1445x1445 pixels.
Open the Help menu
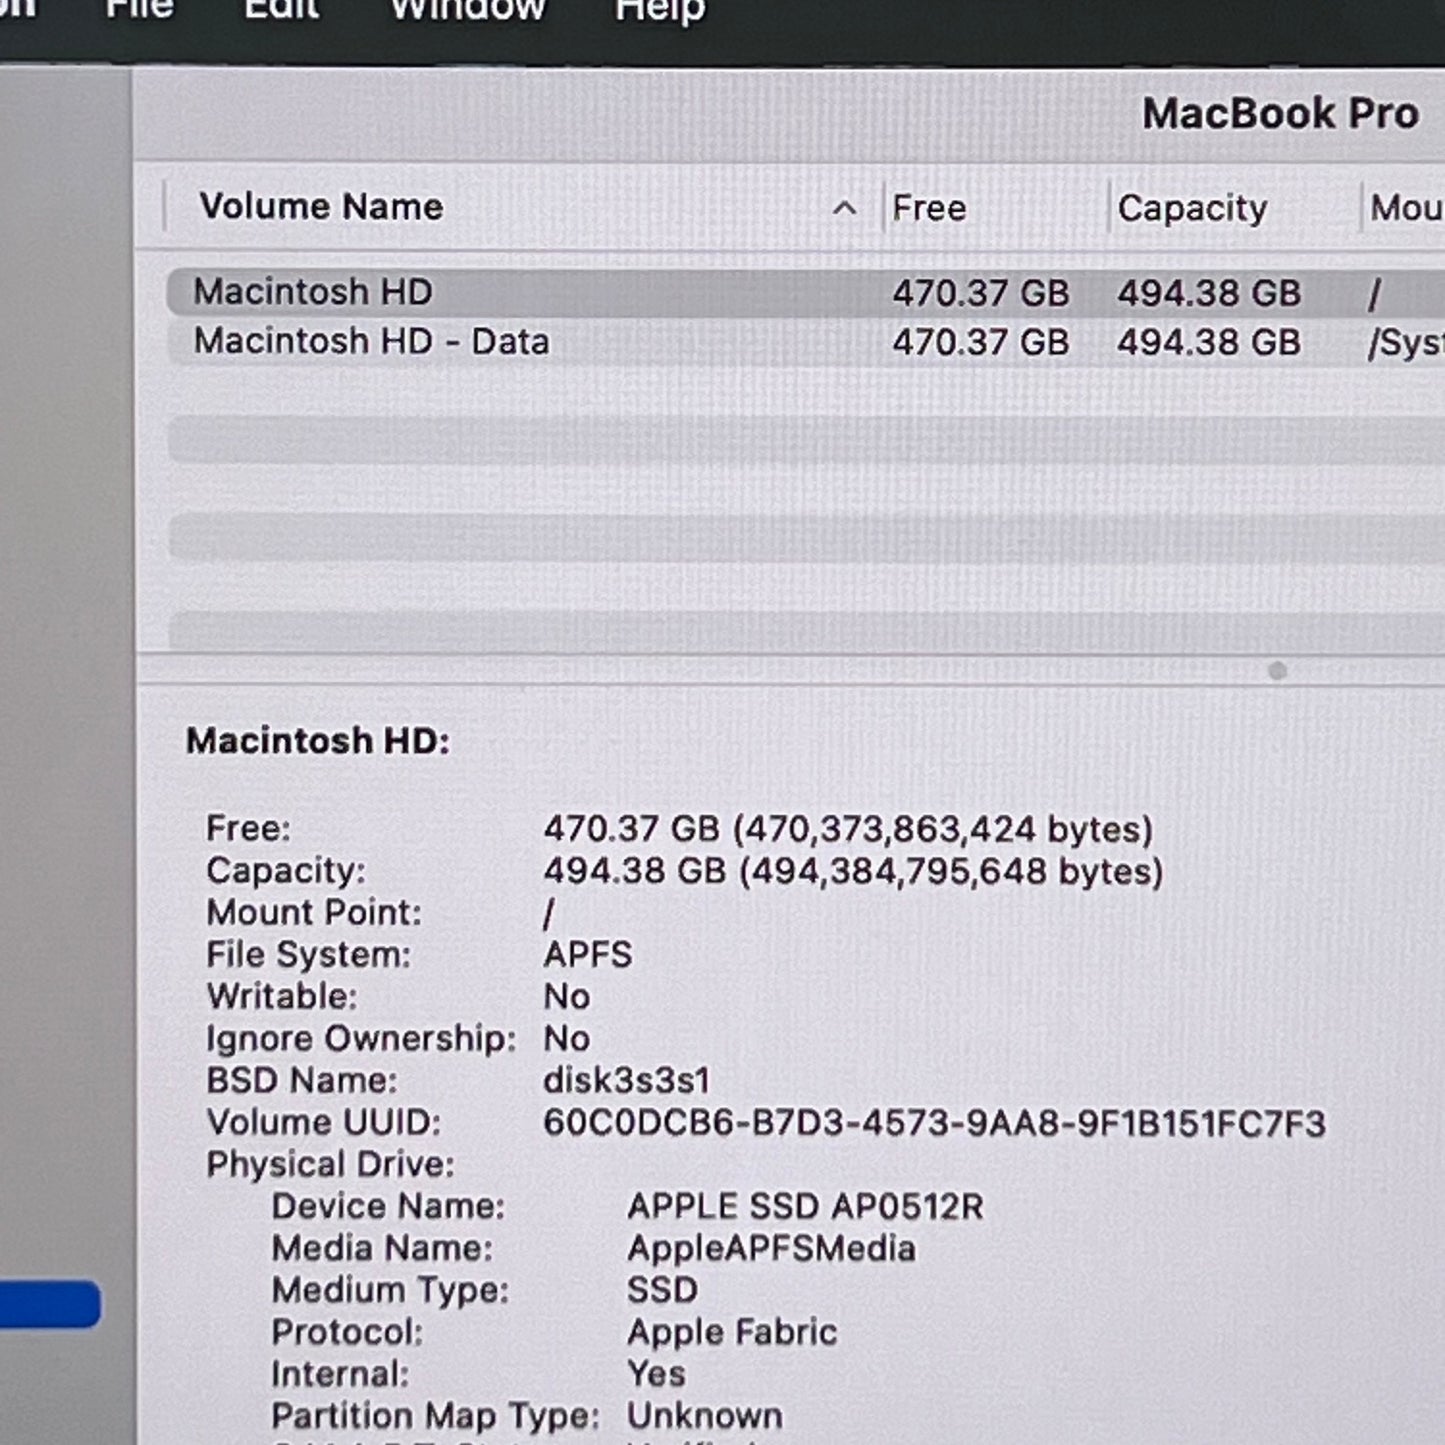click(660, 10)
